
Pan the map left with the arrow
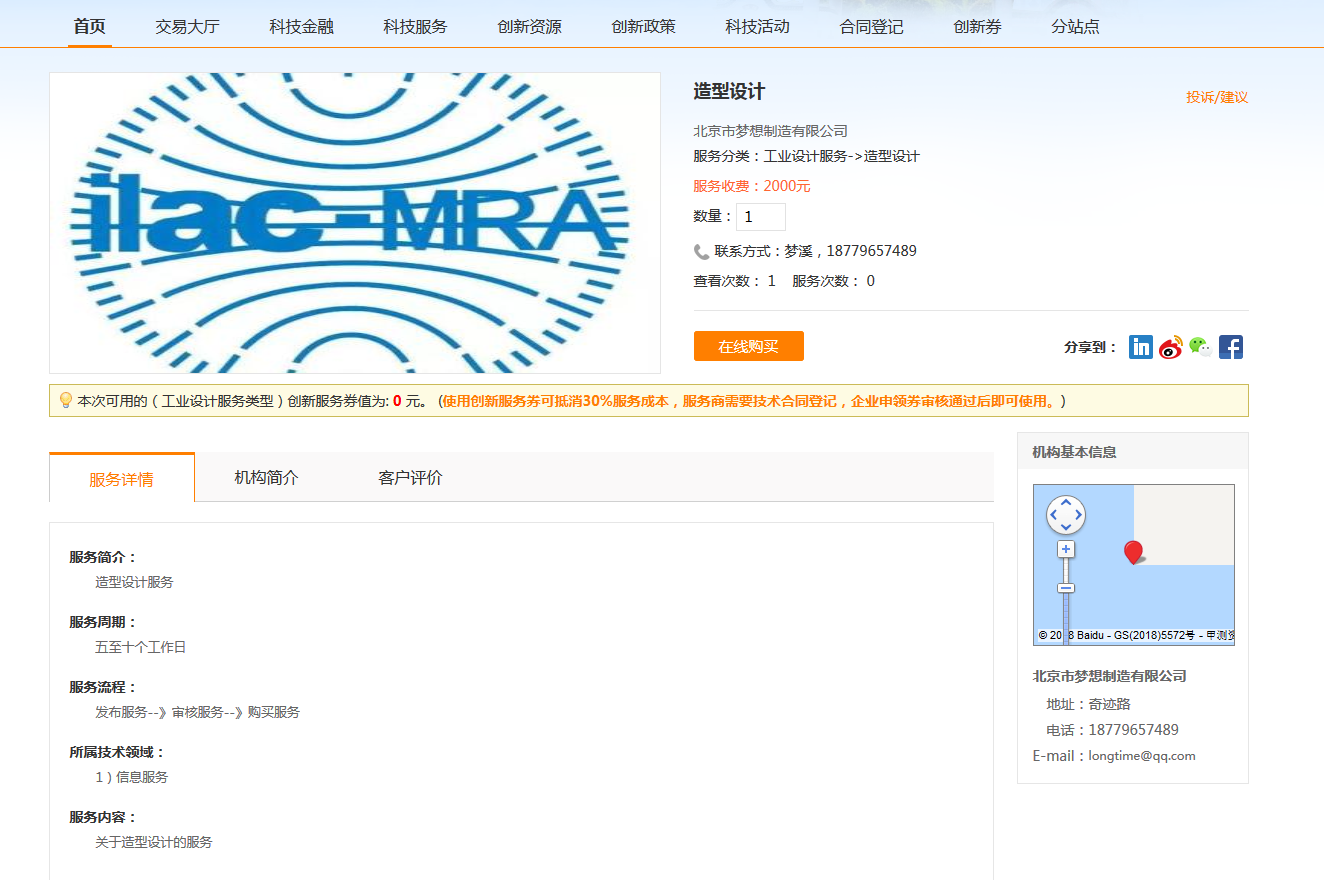pos(1053,515)
